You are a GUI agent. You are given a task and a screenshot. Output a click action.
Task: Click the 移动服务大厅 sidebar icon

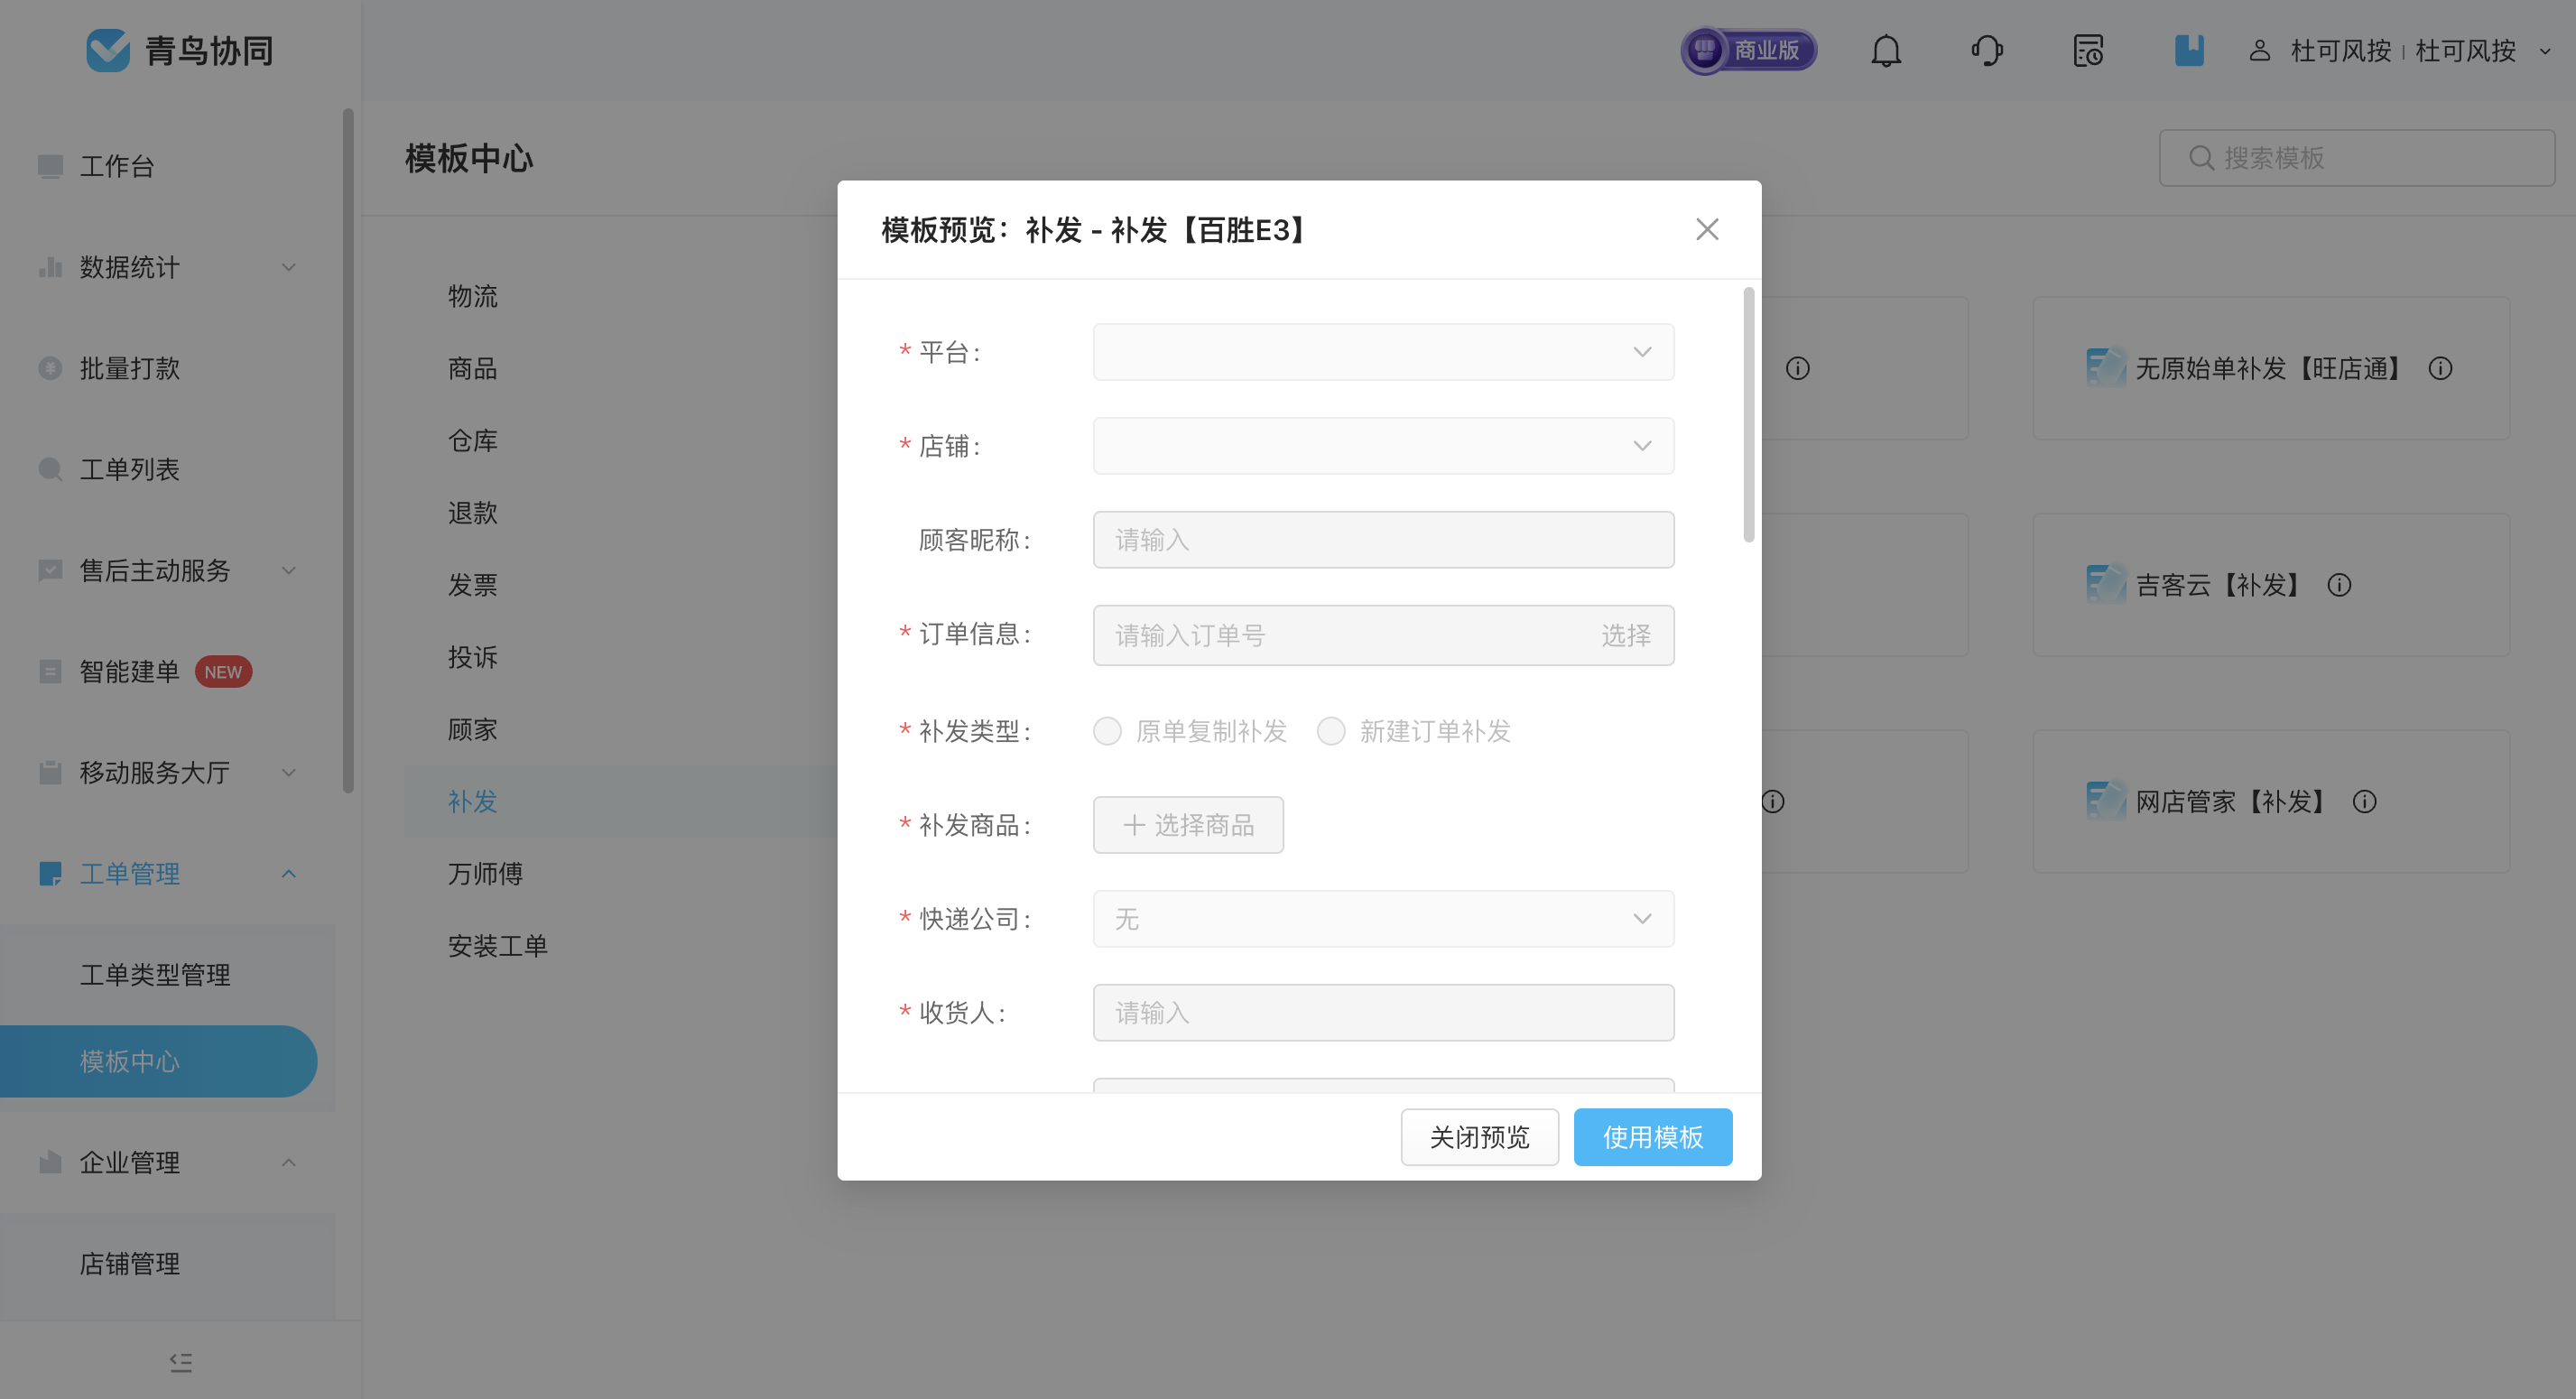(x=50, y=772)
